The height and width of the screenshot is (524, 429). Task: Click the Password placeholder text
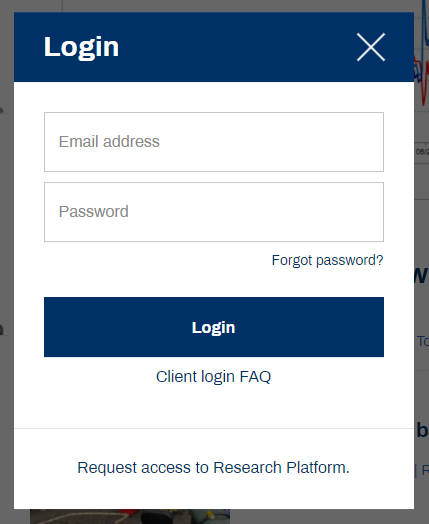(94, 212)
